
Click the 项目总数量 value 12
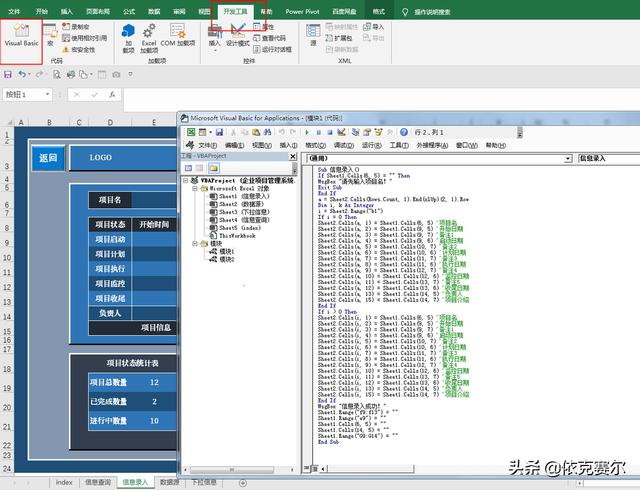(154, 382)
